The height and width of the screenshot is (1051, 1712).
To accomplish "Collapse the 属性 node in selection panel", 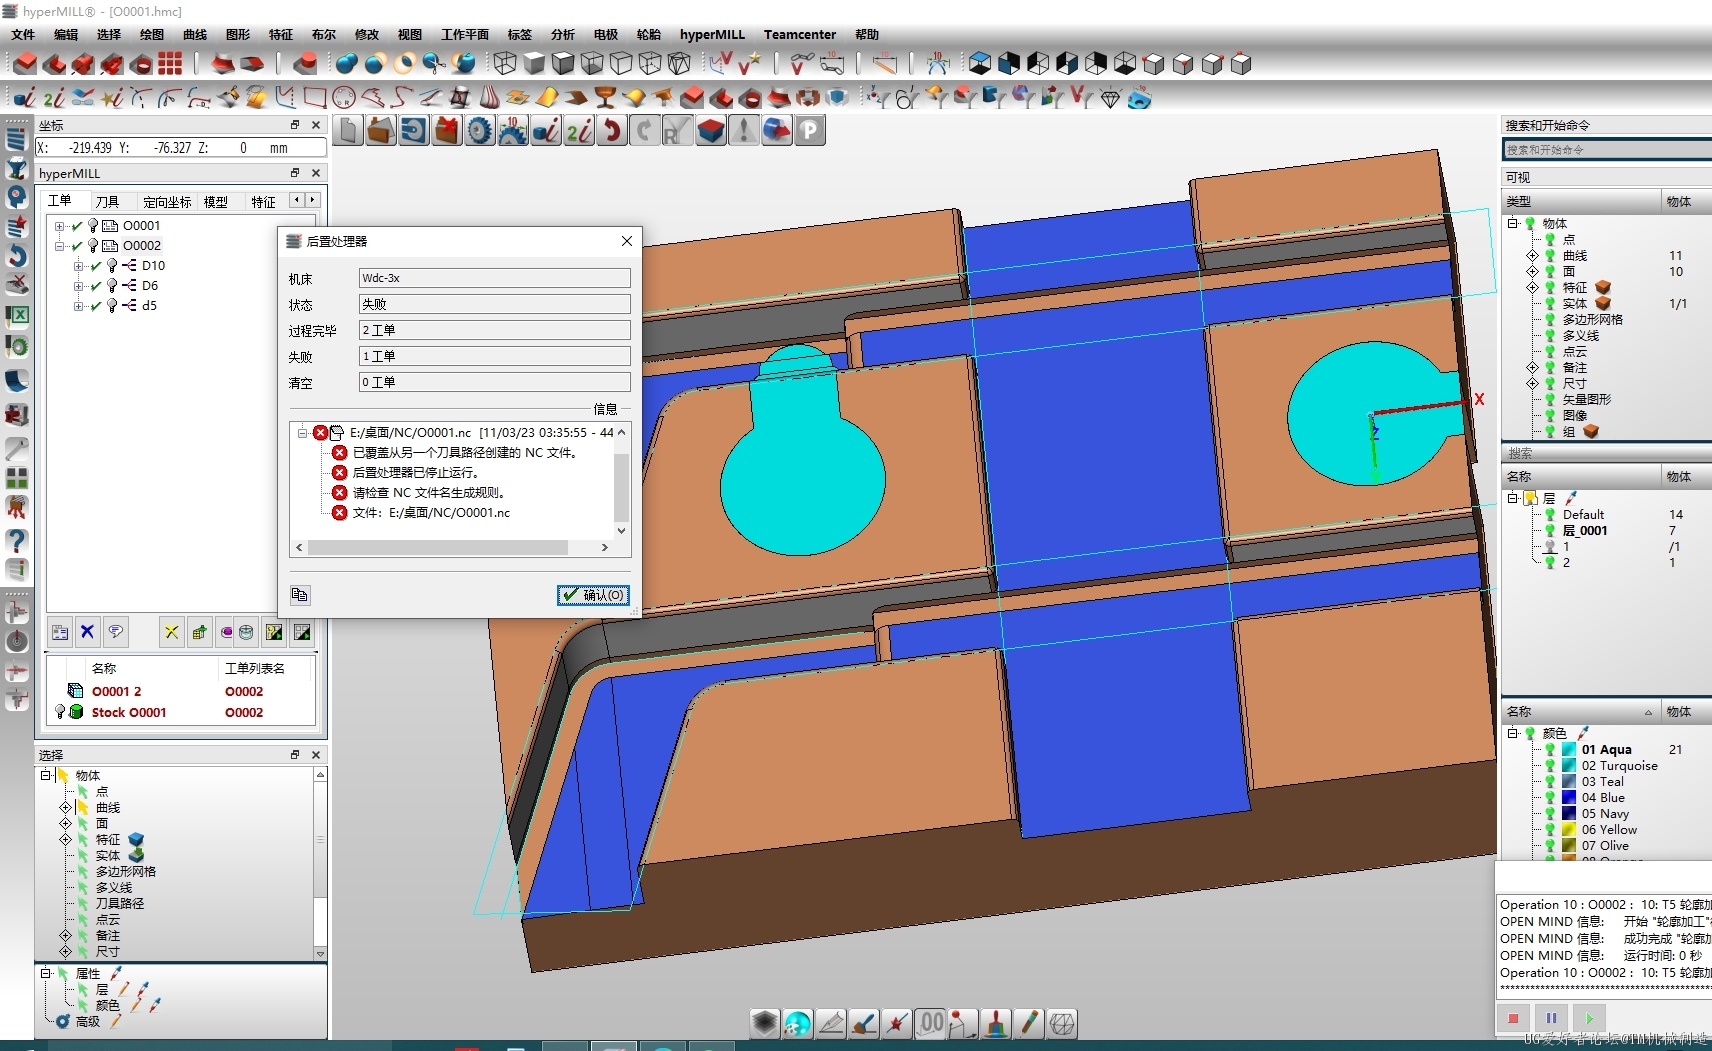I will click(46, 973).
